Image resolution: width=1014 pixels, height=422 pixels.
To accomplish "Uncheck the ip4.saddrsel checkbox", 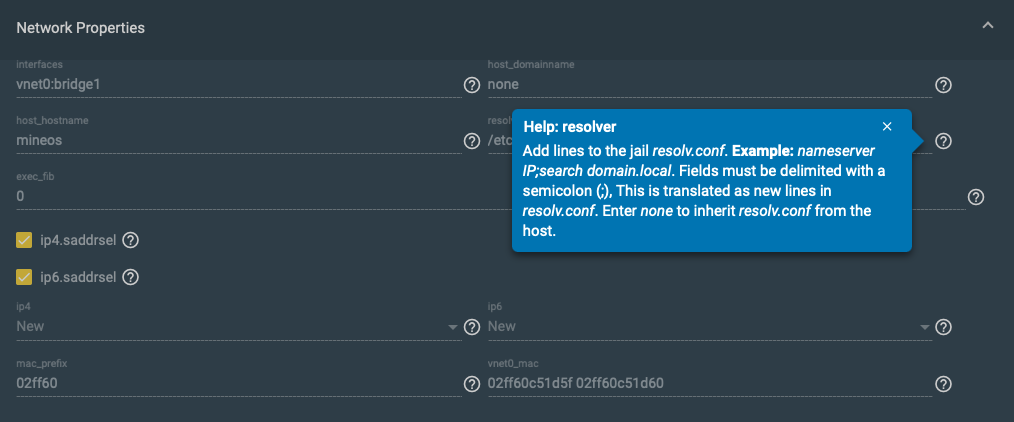I will coord(24,240).
